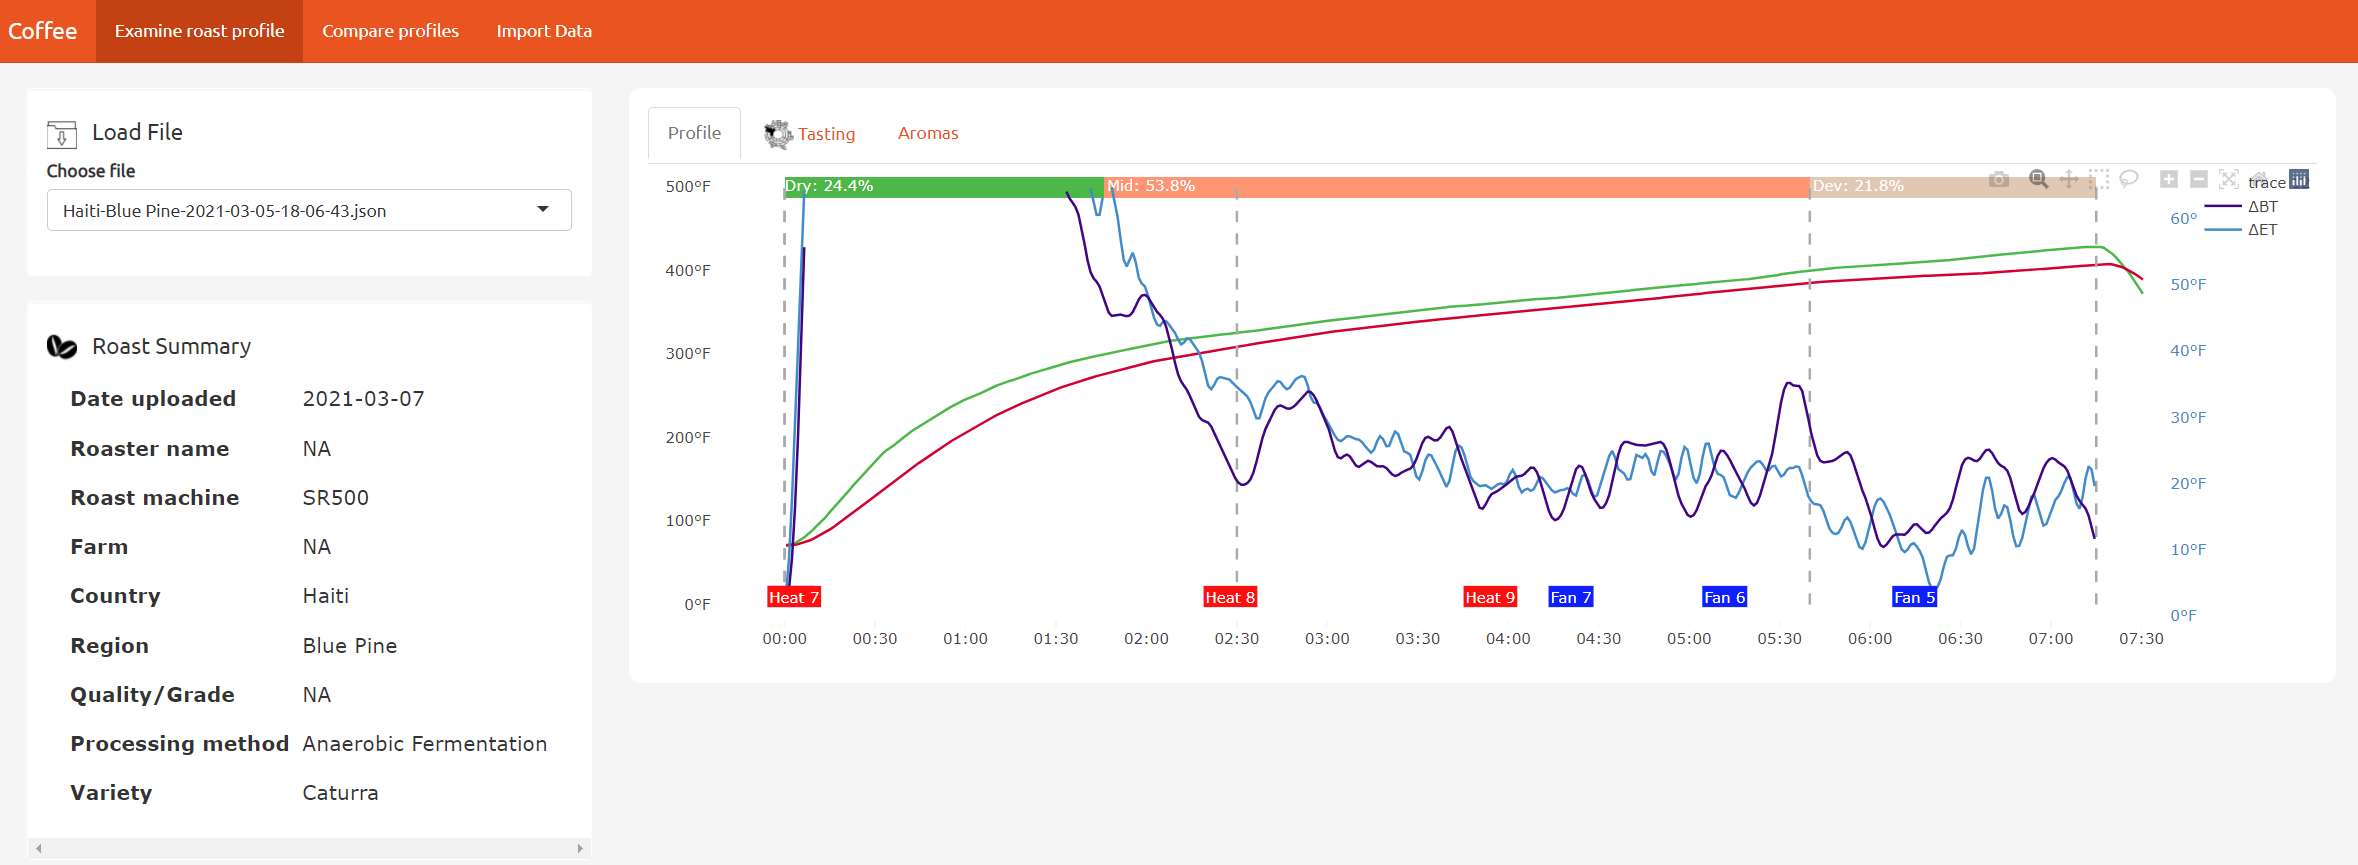Image resolution: width=2358 pixels, height=865 pixels.
Task: Click the green Dry 24.4% phase bar
Action: (944, 187)
